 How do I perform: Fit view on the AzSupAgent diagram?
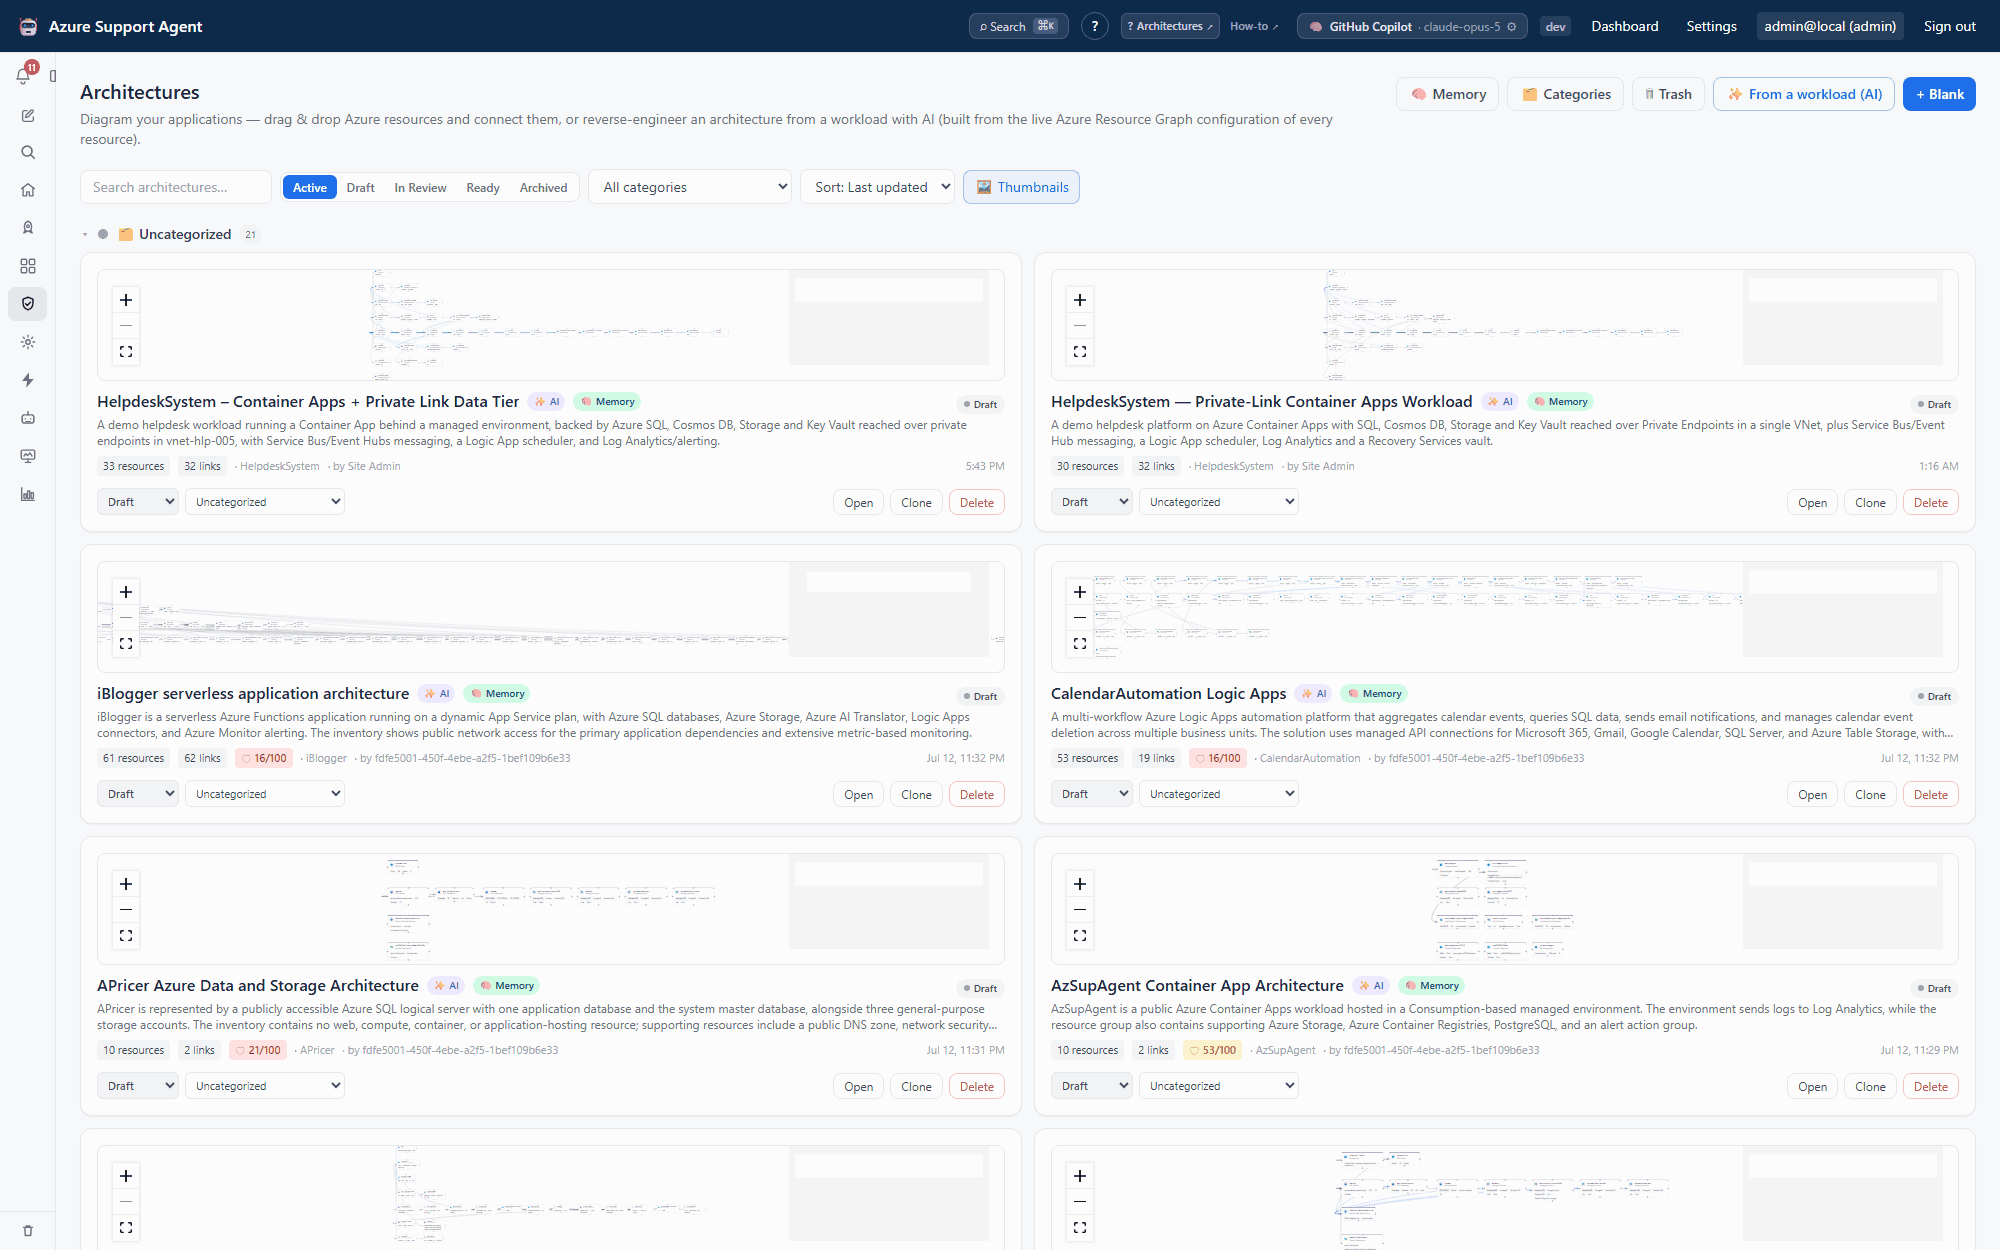(1080, 936)
